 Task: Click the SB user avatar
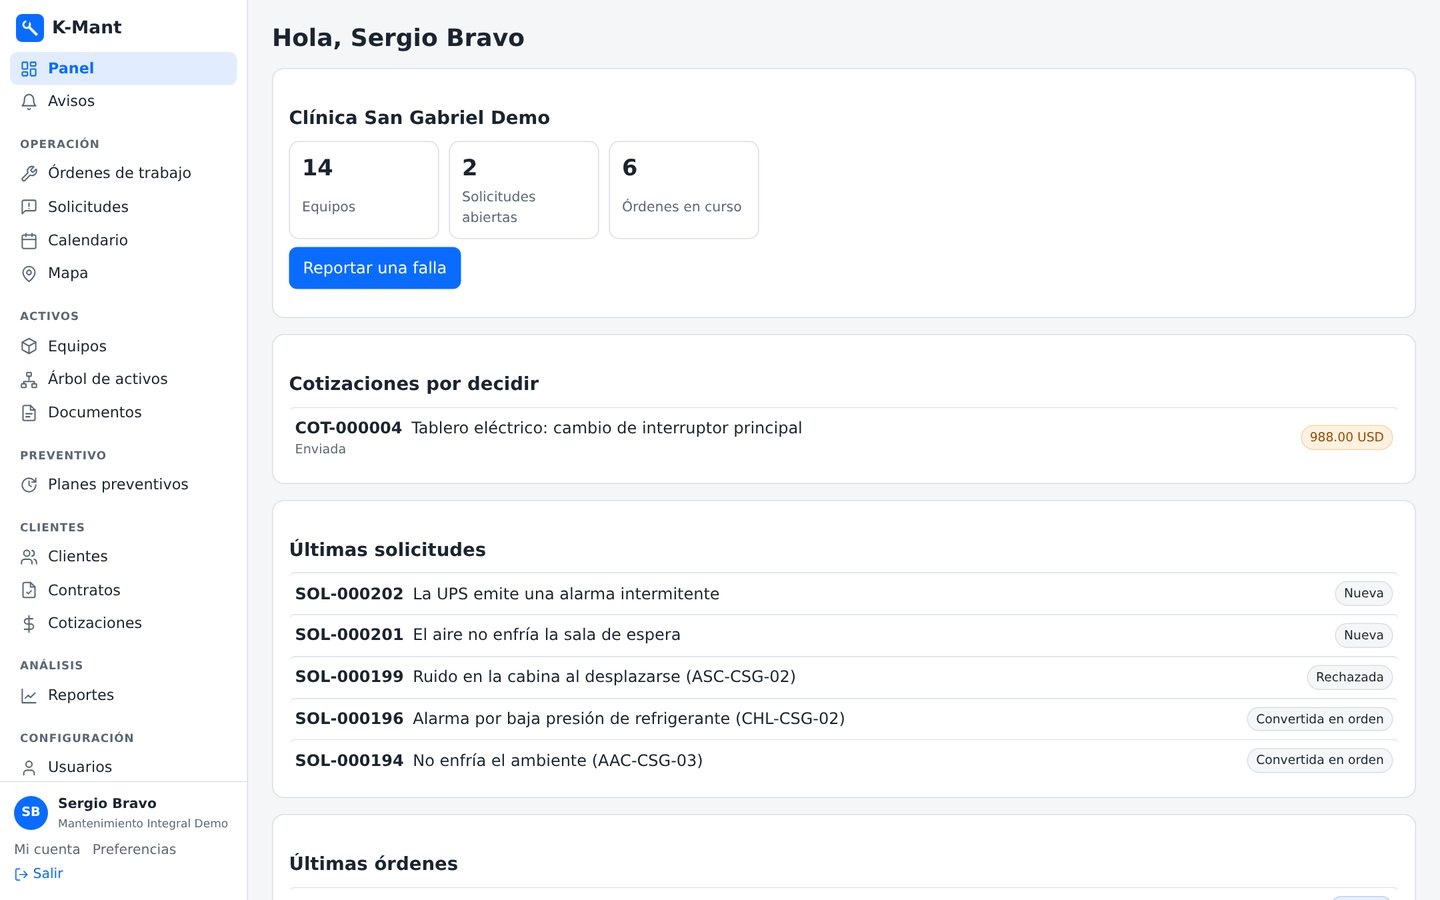click(31, 813)
